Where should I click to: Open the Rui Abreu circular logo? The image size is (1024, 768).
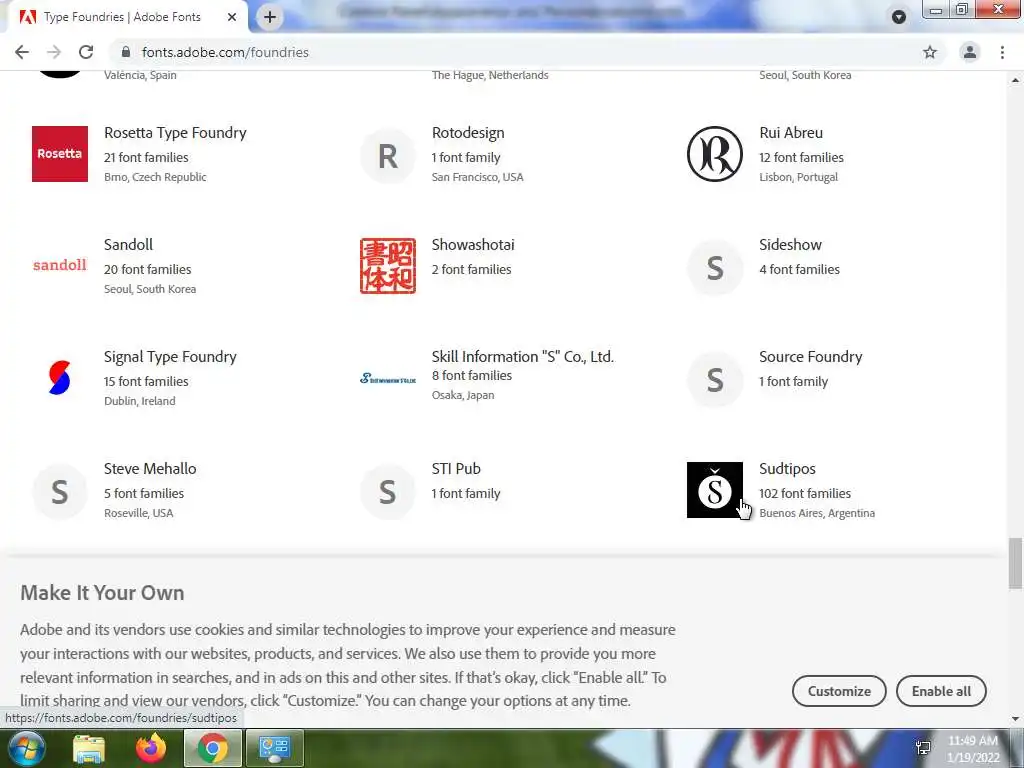[x=715, y=154]
